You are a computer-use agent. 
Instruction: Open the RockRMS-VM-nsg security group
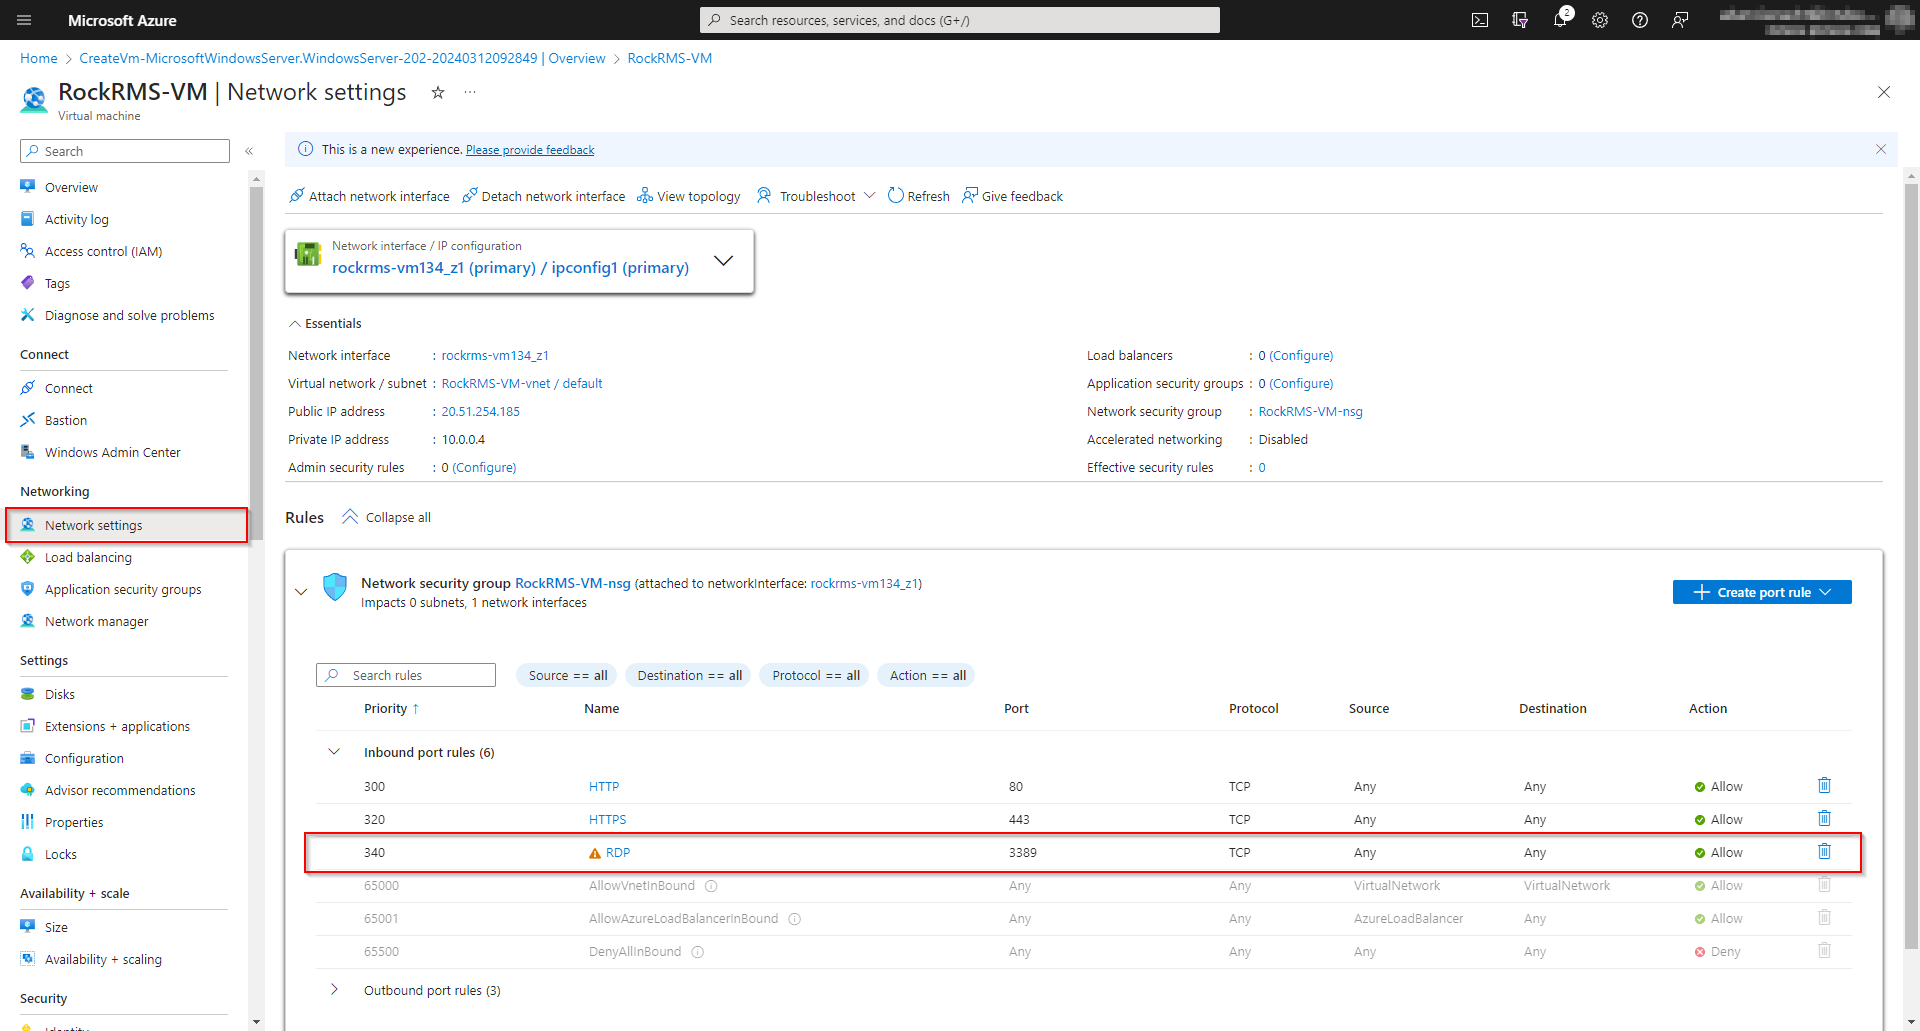pos(571,583)
